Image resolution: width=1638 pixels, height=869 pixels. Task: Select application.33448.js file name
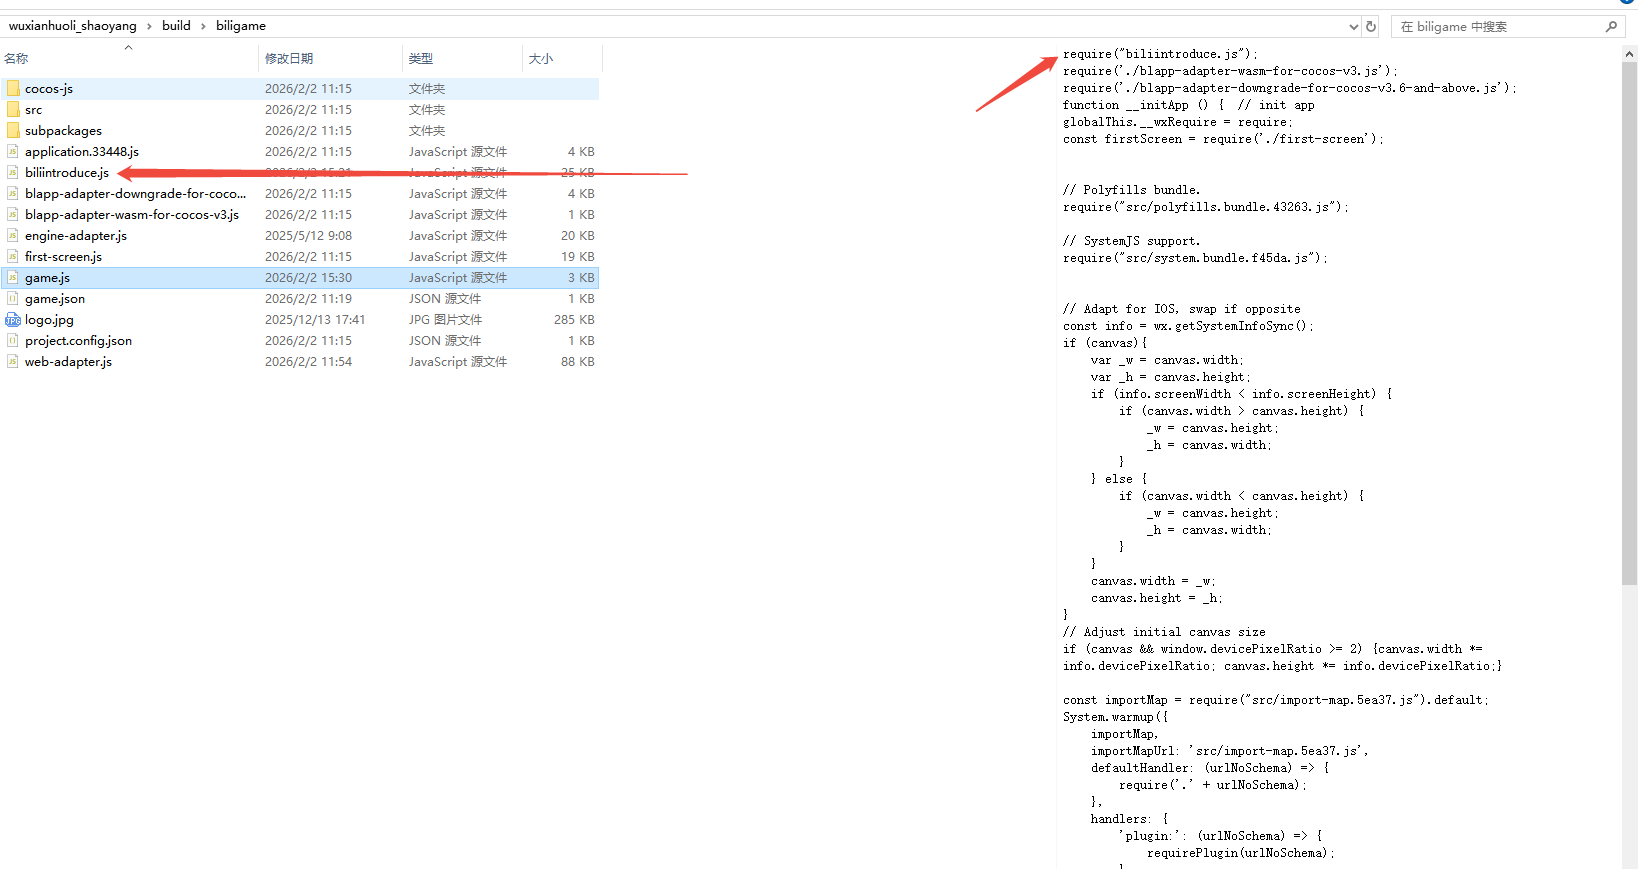(x=82, y=152)
